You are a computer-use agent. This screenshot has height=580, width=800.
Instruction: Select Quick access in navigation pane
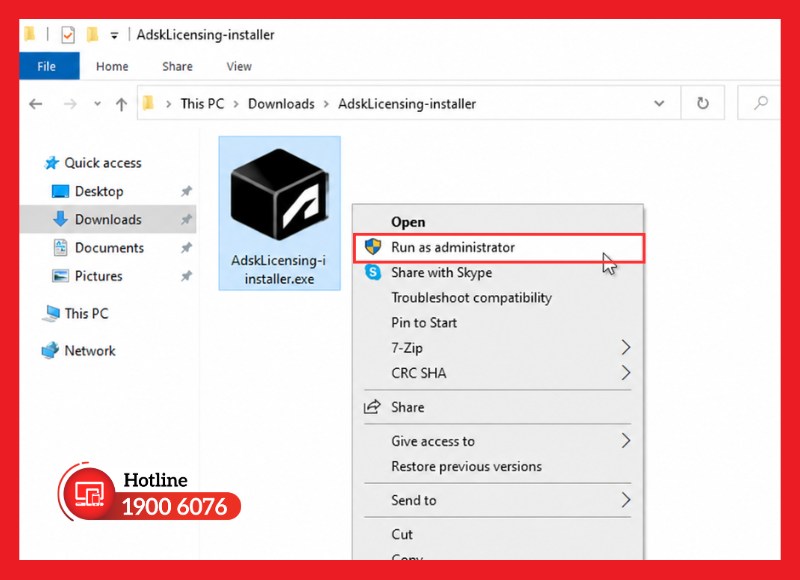[103, 163]
